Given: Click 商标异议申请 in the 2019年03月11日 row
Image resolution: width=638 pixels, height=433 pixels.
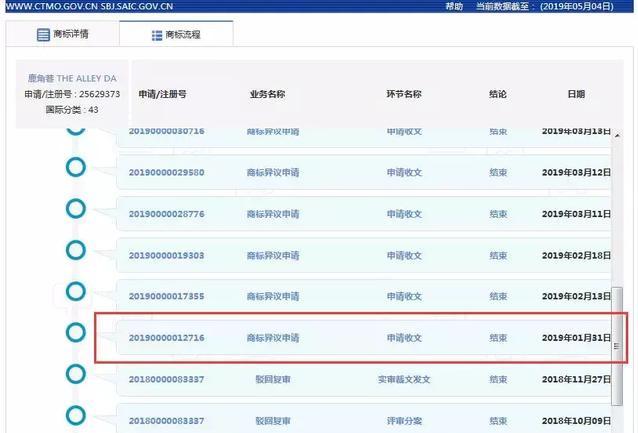Looking at the screenshot, I should (x=273, y=214).
